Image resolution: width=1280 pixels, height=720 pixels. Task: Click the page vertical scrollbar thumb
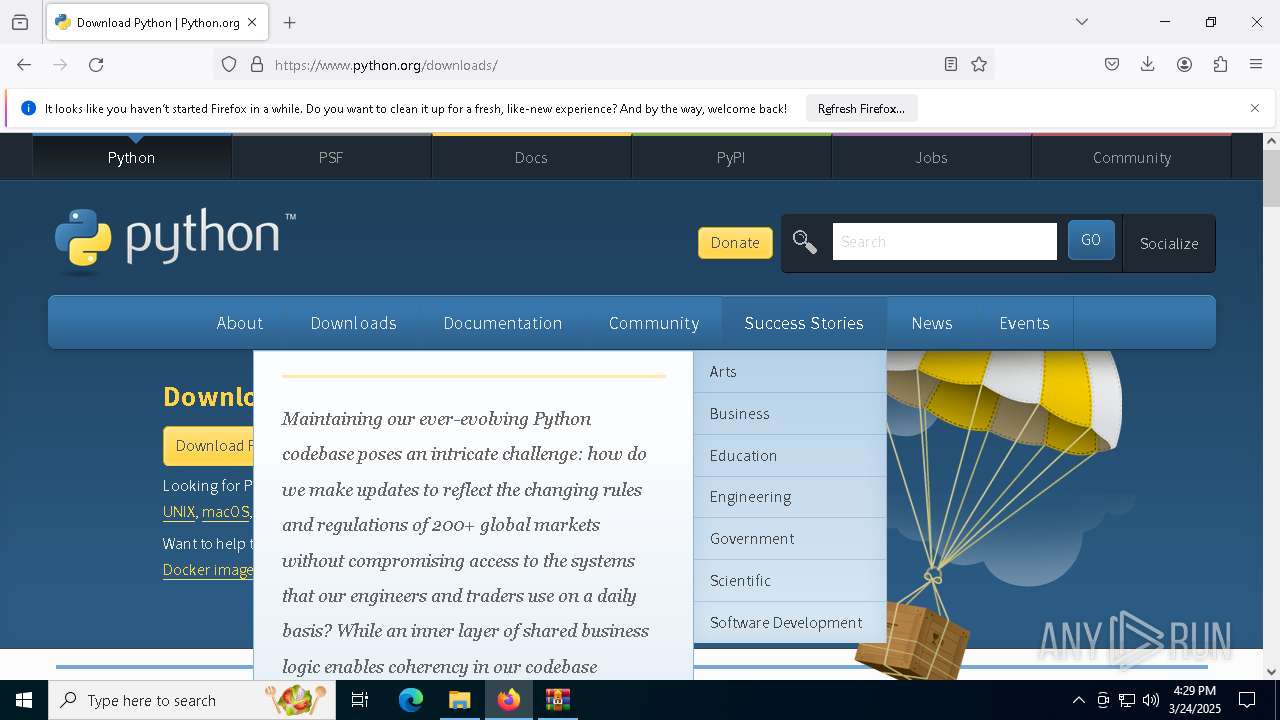point(1271,179)
